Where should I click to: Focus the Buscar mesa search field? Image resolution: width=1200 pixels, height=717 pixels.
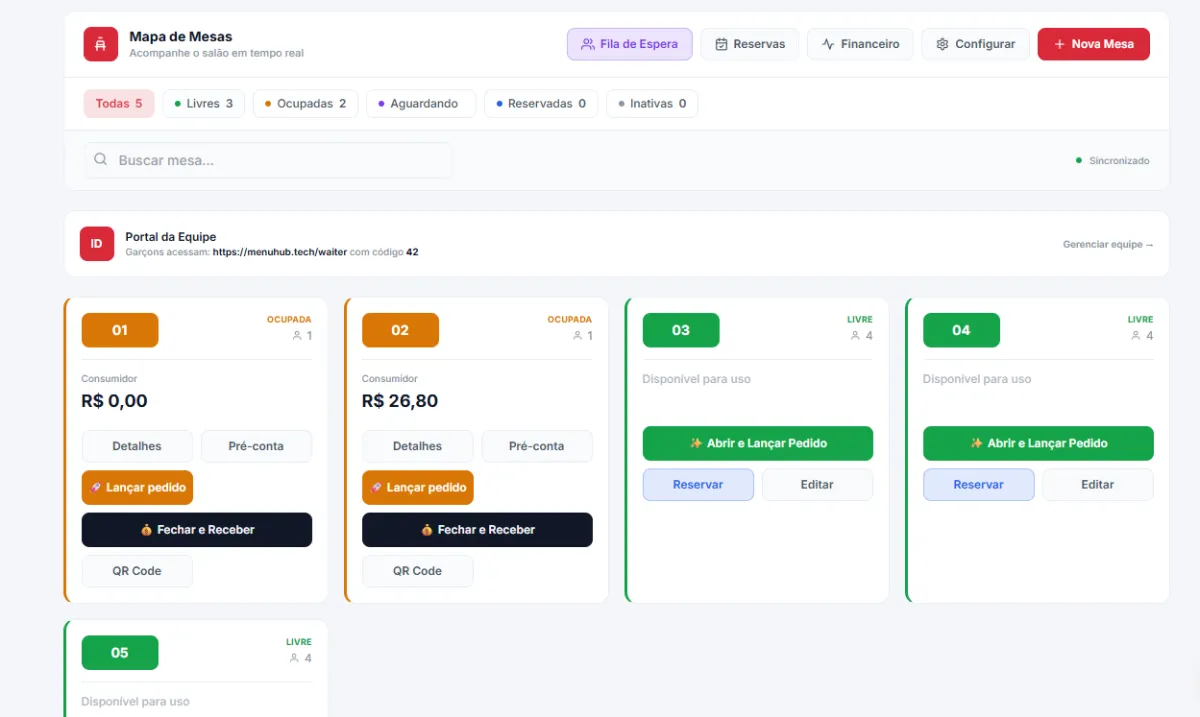pyautogui.click(x=268, y=160)
